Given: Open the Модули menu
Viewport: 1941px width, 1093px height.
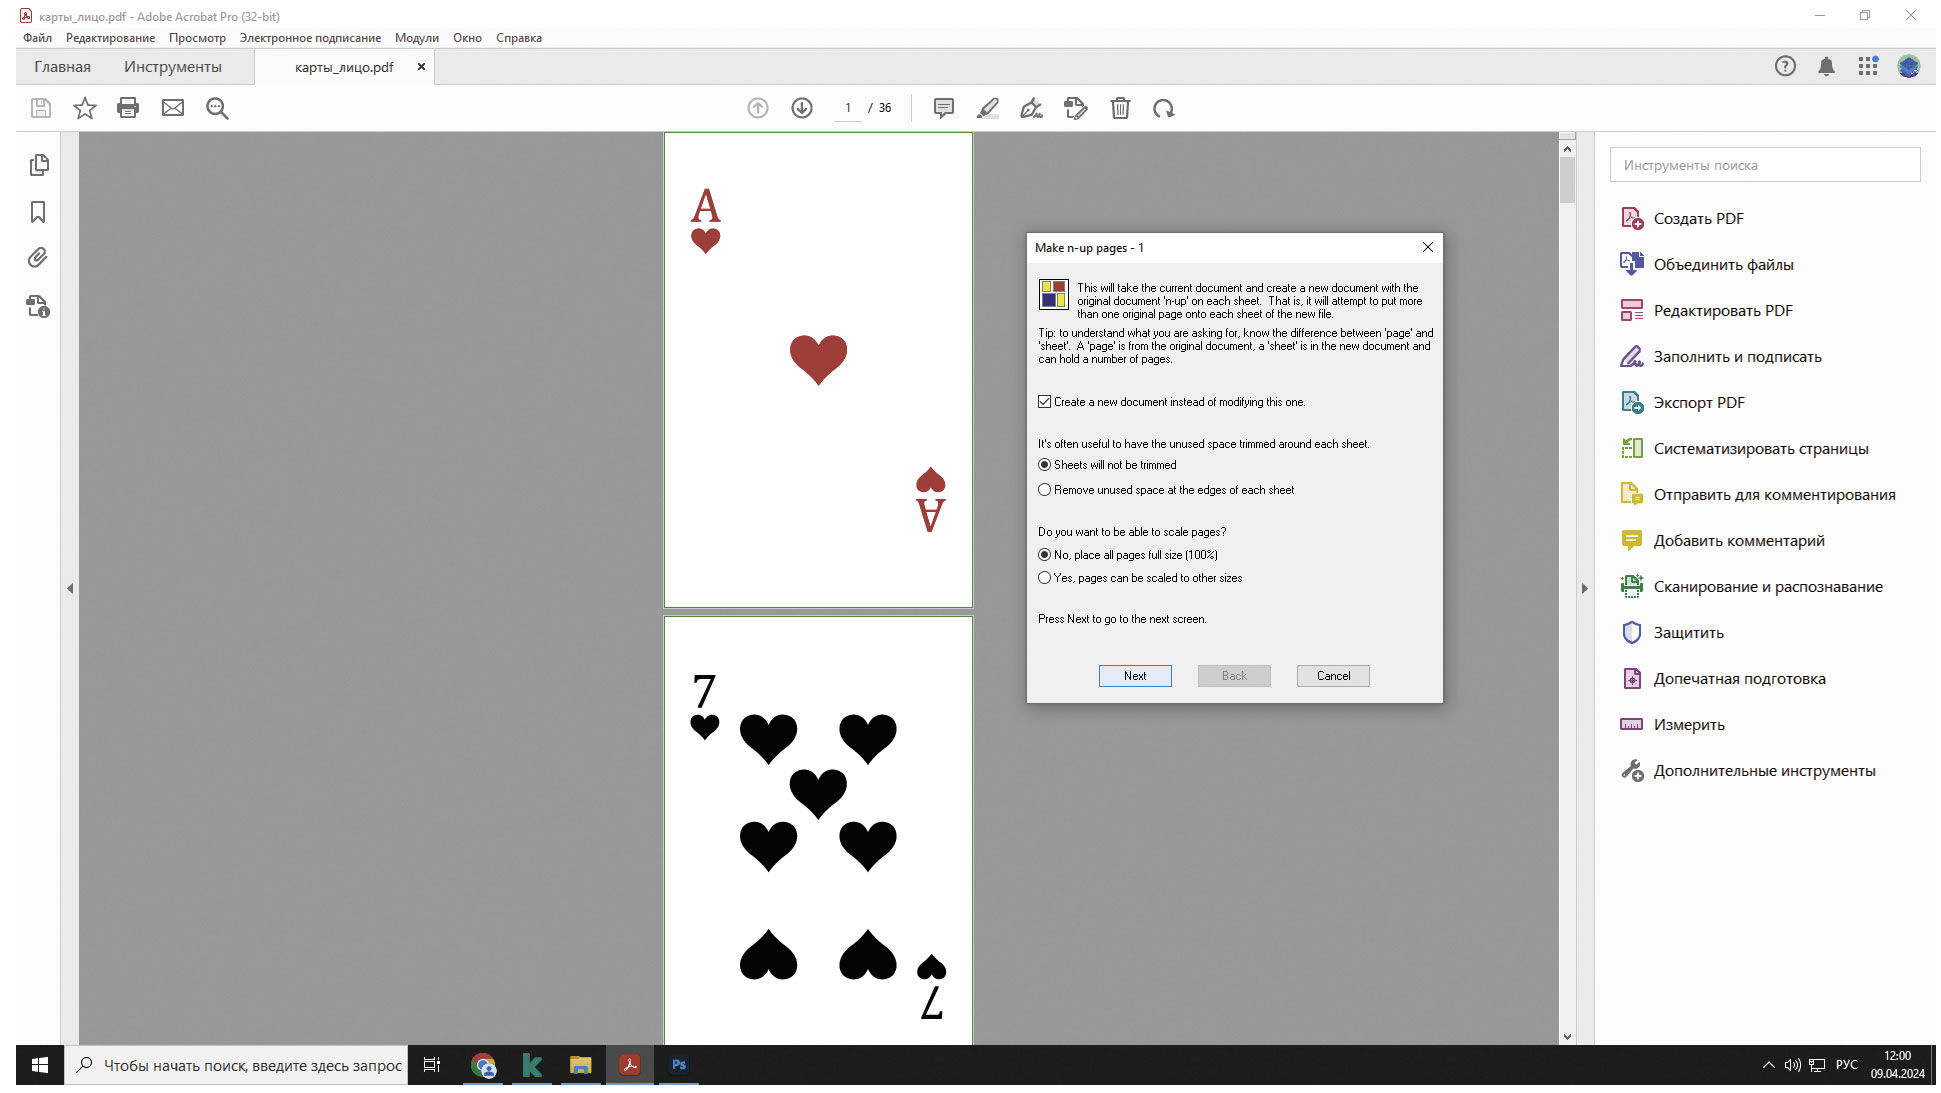Looking at the screenshot, I should point(416,38).
